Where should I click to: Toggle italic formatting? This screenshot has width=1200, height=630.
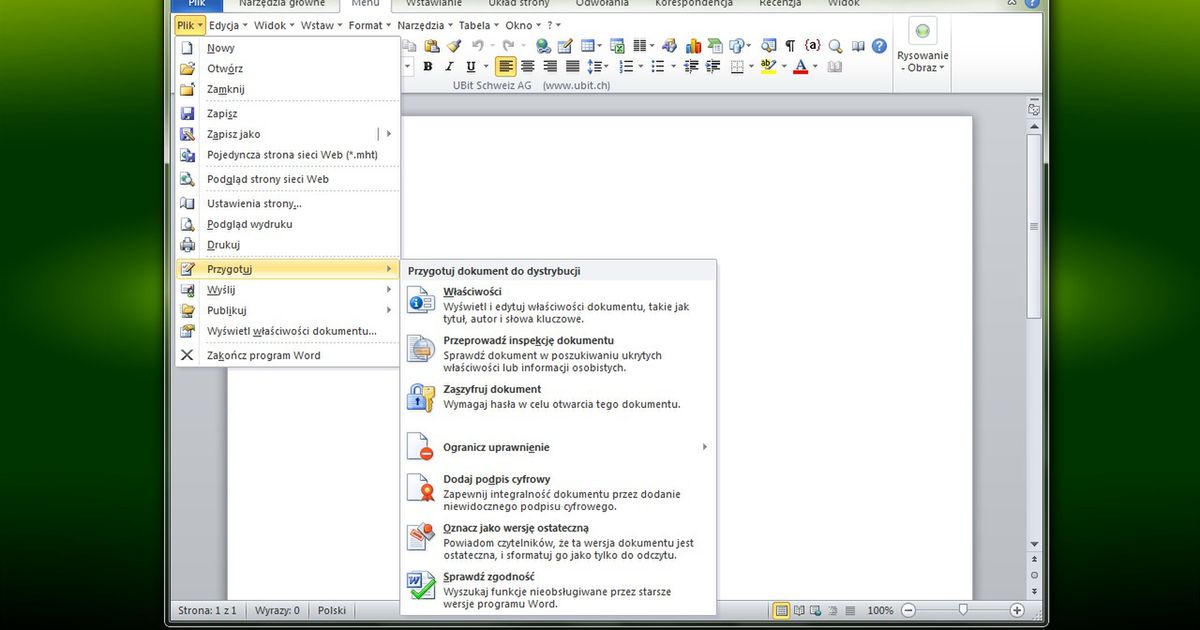447,66
